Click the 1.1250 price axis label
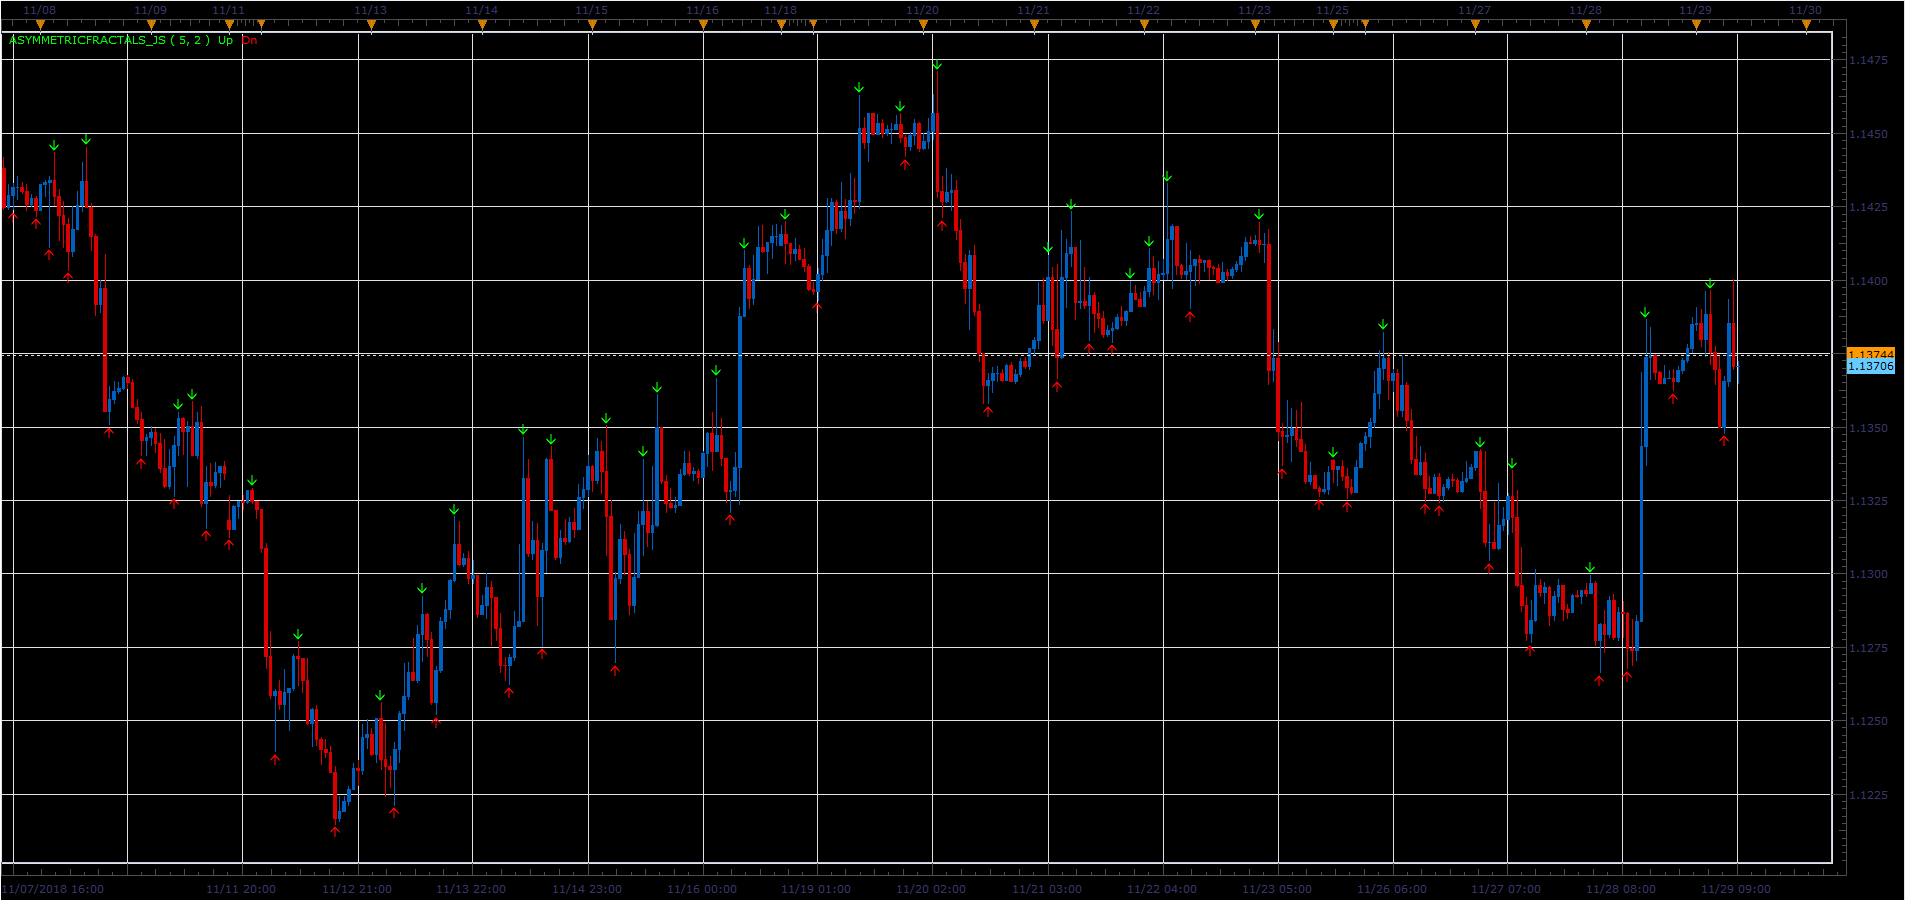This screenshot has width=1905, height=900. pyautogui.click(x=1868, y=721)
